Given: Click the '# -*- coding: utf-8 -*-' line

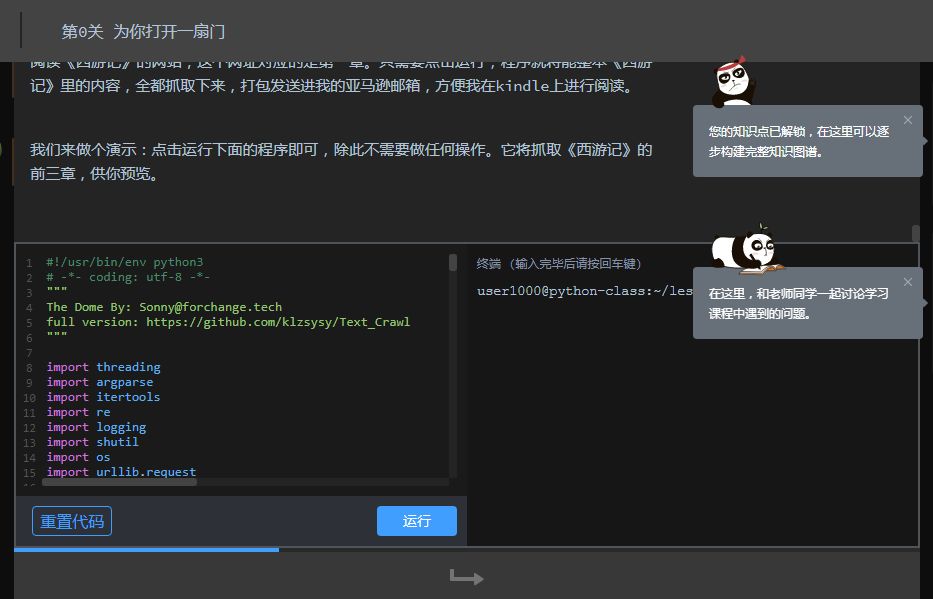Looking at the screenshot, I should [128, 277].
